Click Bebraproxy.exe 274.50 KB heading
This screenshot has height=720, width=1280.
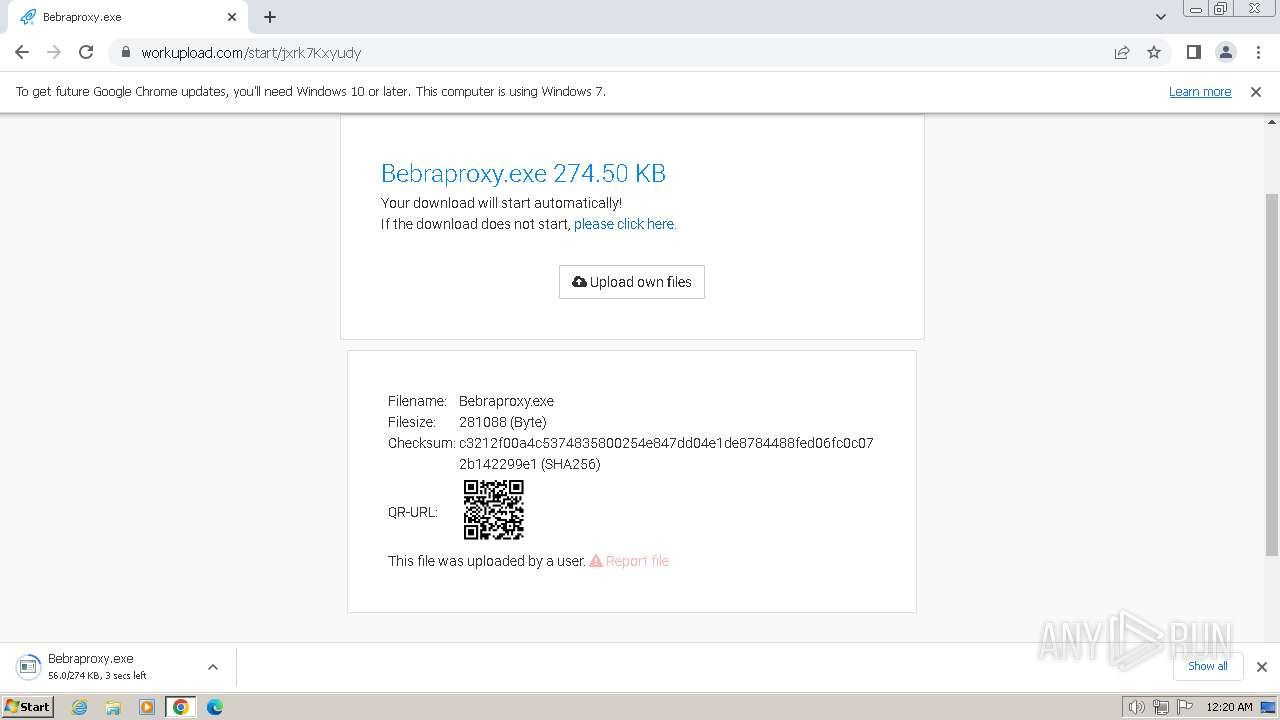pos(523,173)
